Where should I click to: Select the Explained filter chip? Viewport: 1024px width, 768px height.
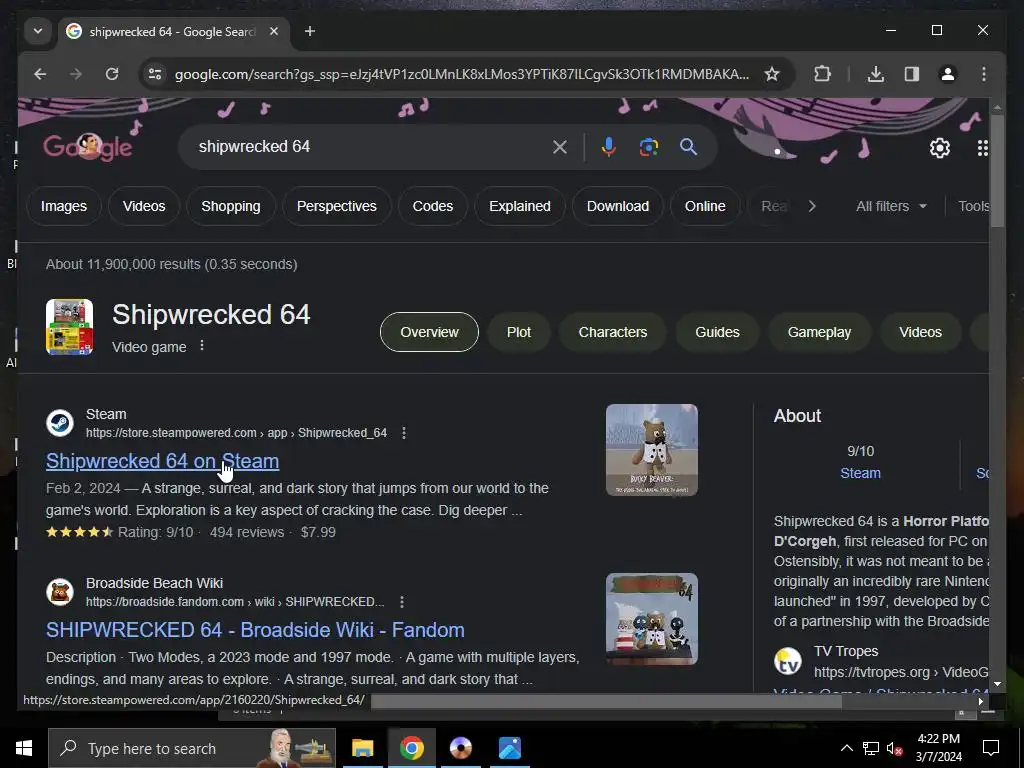tap(520, 206)
